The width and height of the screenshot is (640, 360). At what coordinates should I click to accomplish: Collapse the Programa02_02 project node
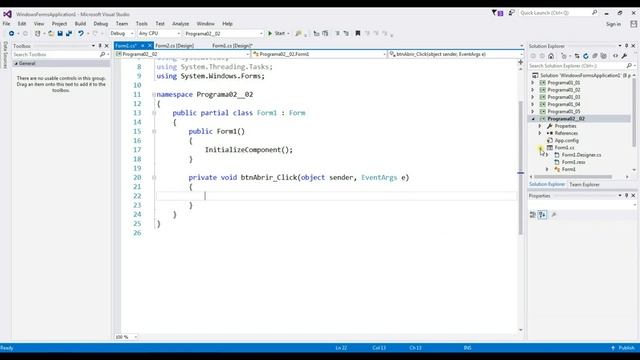(x=533, y=119)
